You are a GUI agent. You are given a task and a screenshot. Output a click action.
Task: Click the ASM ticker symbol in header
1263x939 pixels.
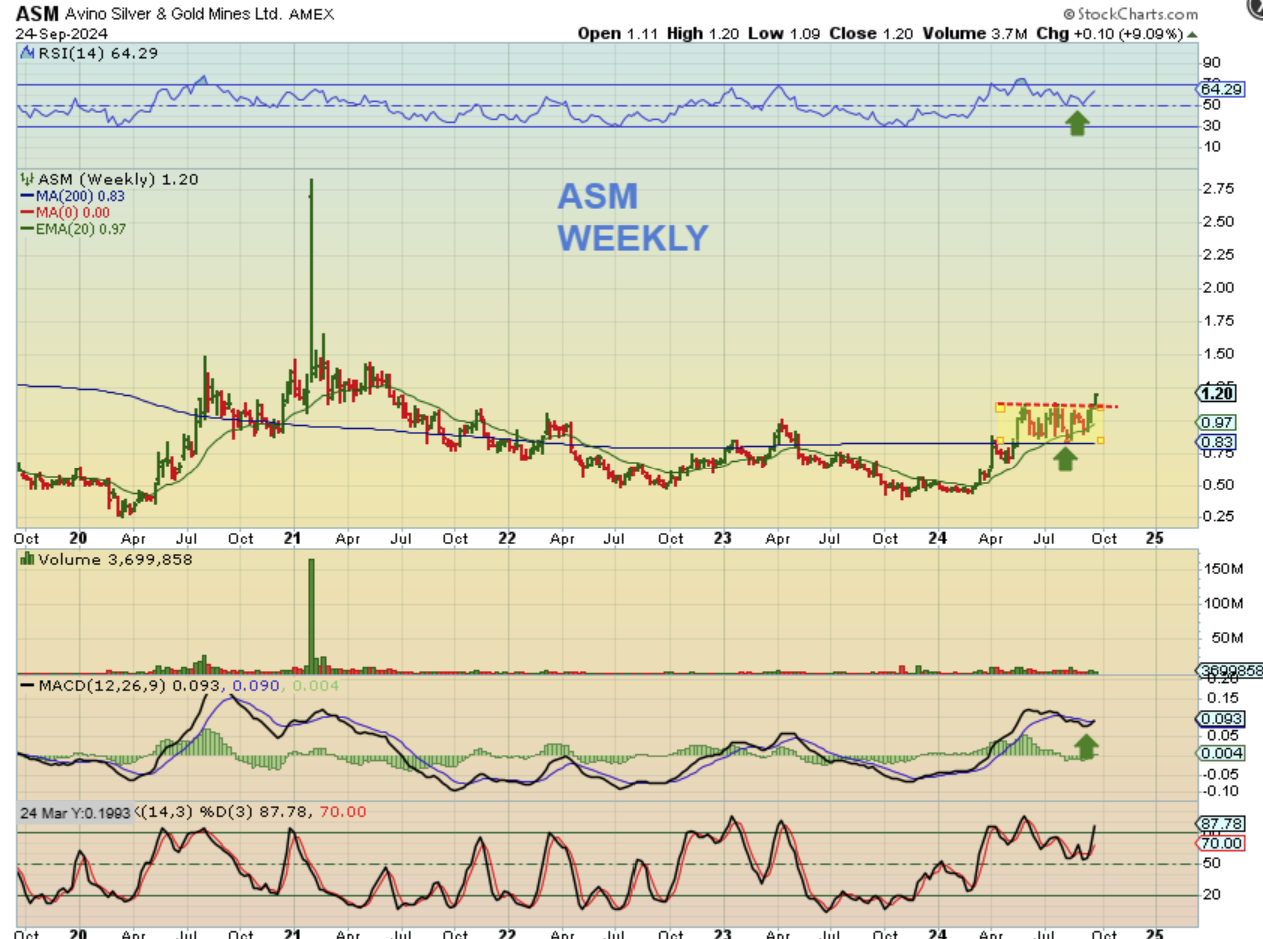point(34,14)
